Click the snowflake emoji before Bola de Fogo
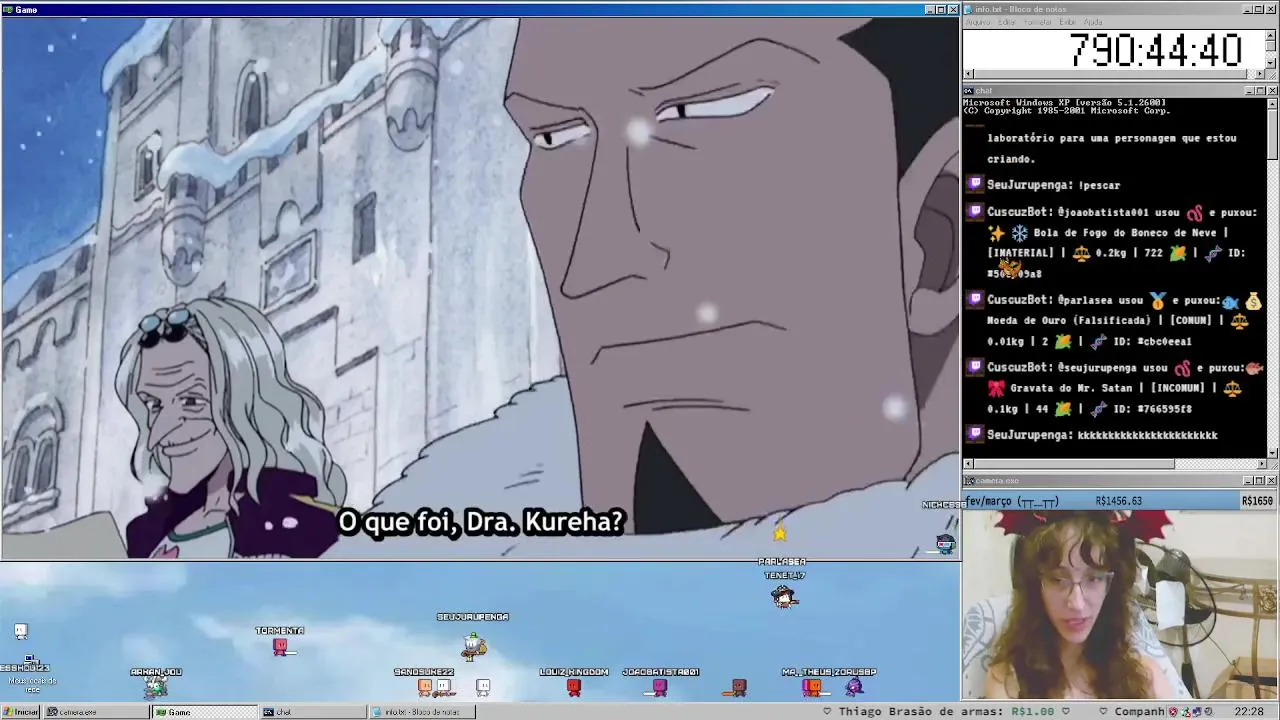Image resolution: width=1280 pixels, height=720 pixels. point(1019,233)
